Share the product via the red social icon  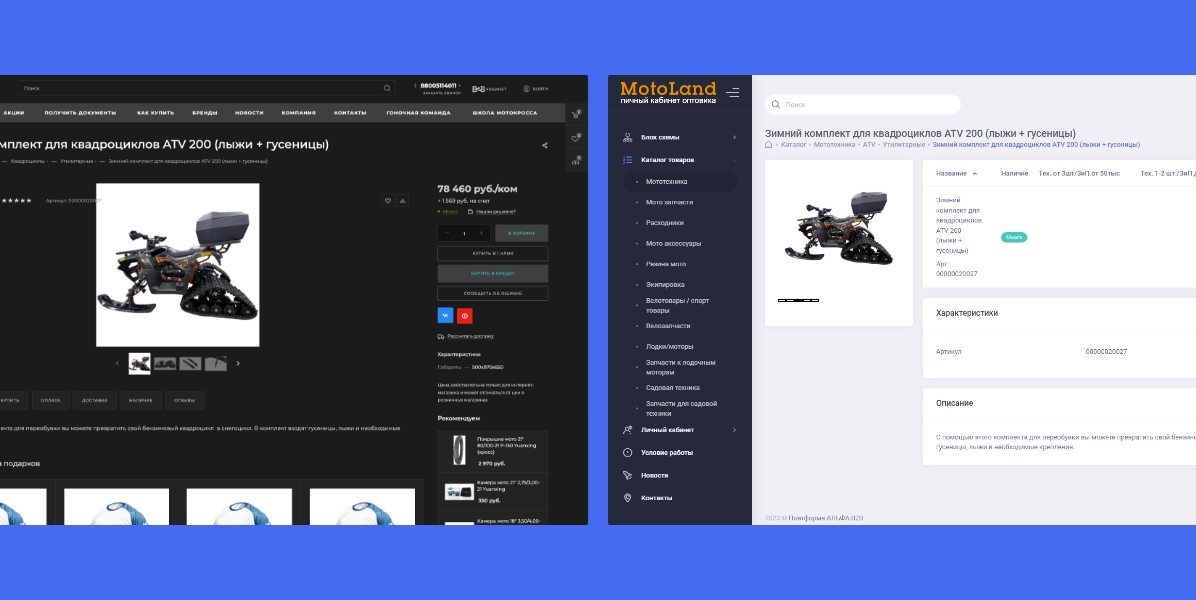[465, 315]
